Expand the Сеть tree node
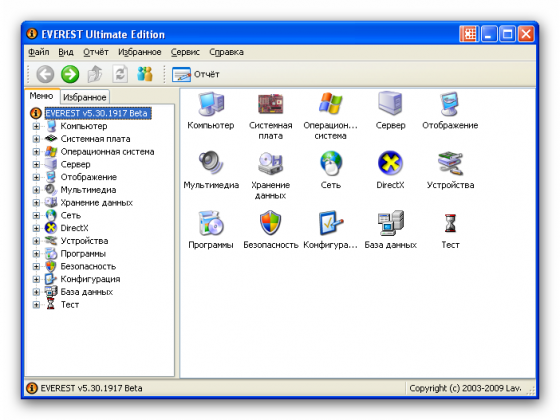Viewport: 560px width, 420px height. pos(36,215)
